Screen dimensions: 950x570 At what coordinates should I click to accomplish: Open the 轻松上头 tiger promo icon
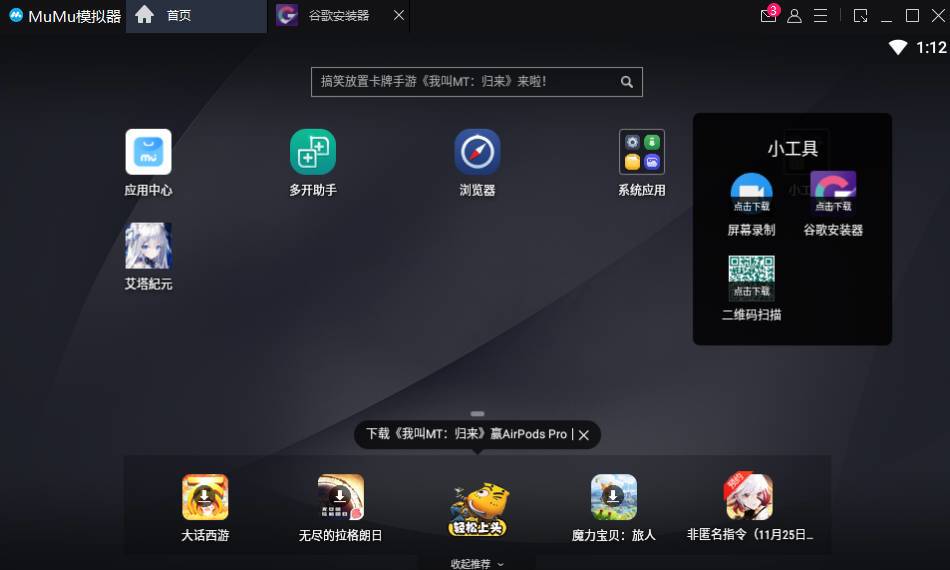(x=478, y=509)
